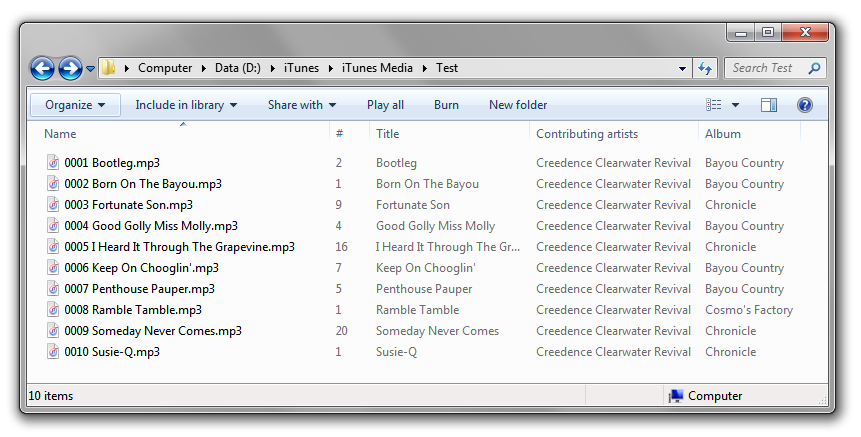Sort by the # column header
This screenshot has width=861, height=437.
pyautogui.click(x=349, y=134)
